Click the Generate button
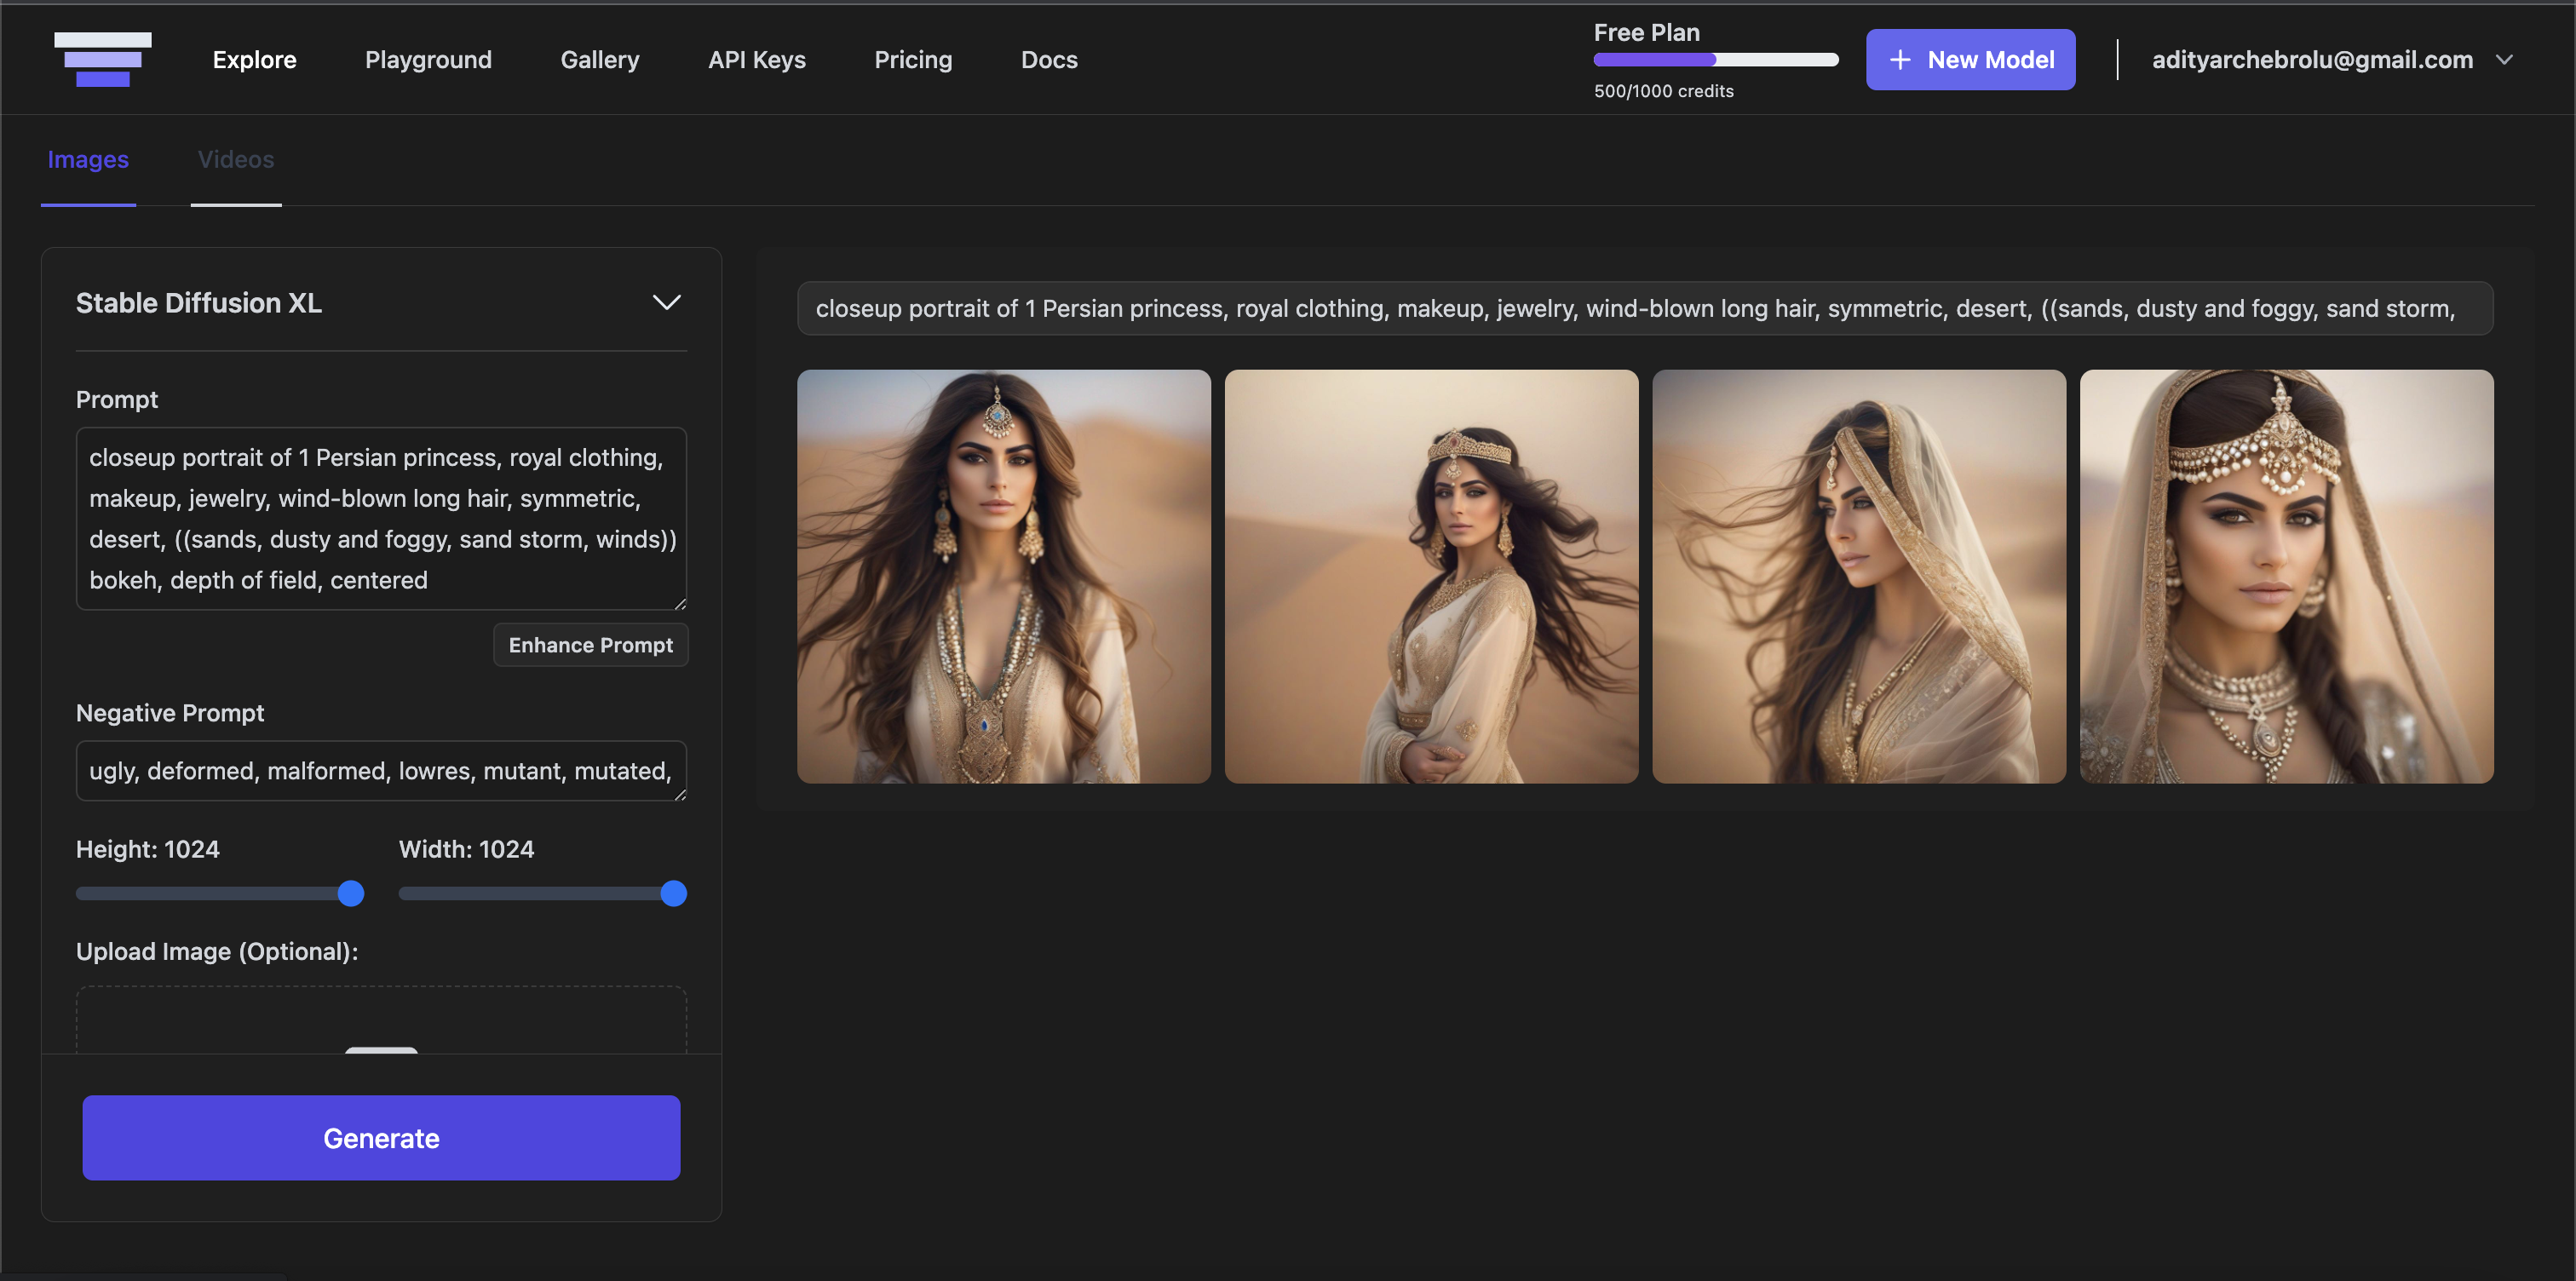The width and height of the screenshot is (2576, 1281). click(x=381, y=1138)
